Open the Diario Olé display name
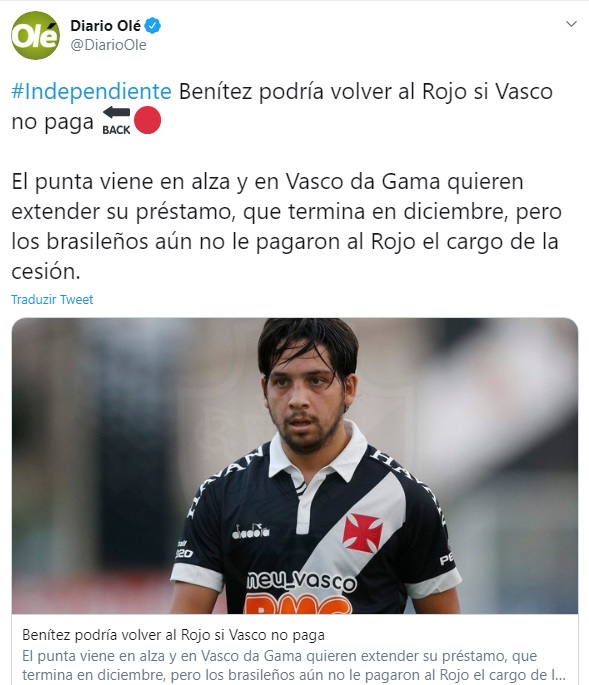Image resolution: width=589 pixels, height=685 pixels. tap(105, 26)
